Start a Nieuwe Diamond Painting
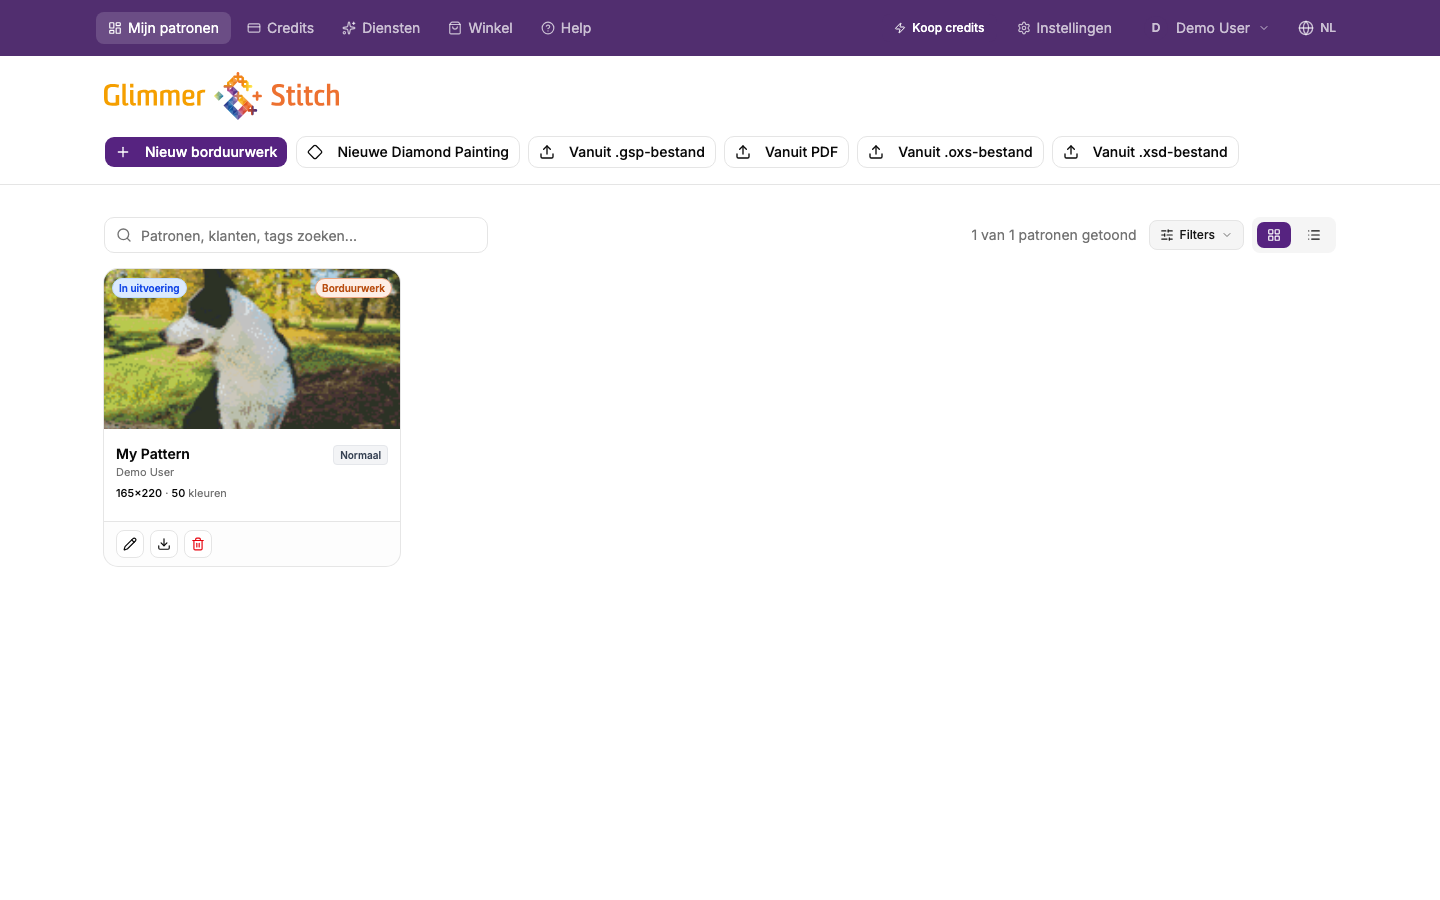 (408, 152)
